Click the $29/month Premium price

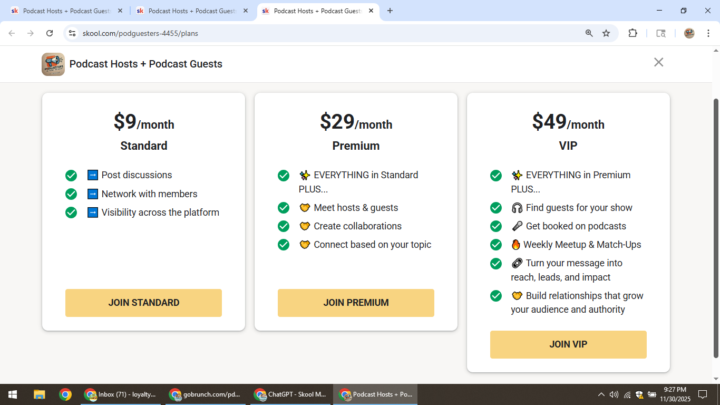[356, 122]
